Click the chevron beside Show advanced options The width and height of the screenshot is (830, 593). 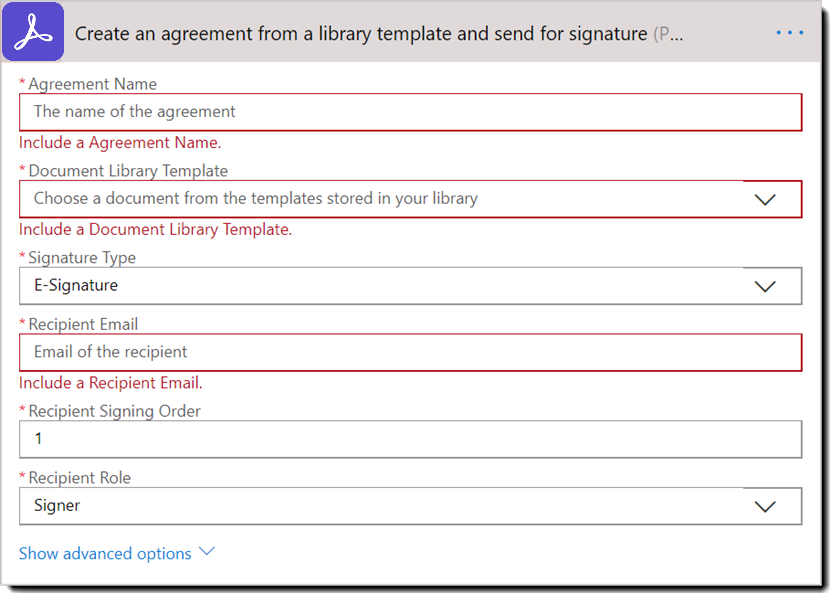207,552
